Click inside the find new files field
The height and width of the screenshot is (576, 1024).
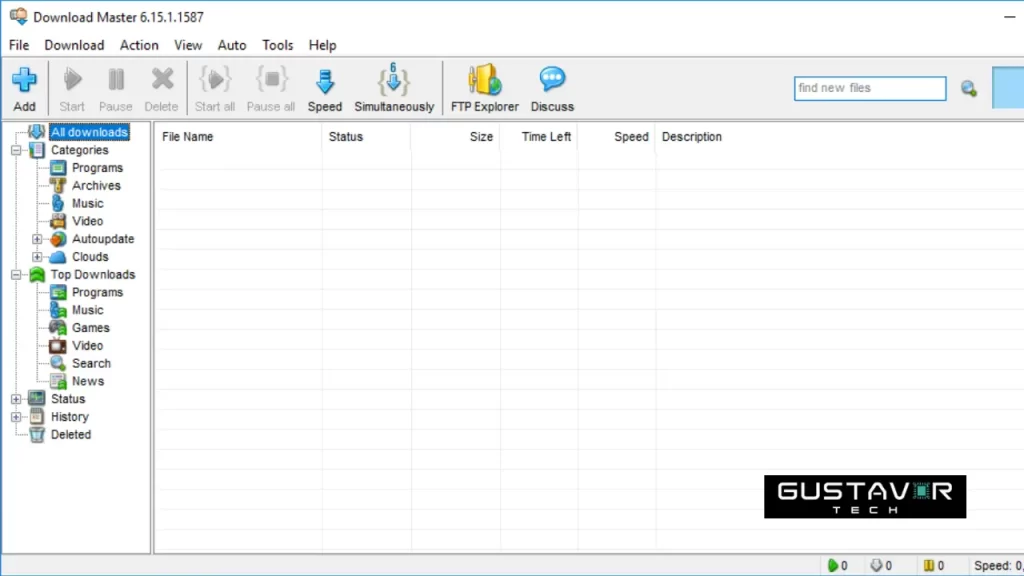click(868, 88)
